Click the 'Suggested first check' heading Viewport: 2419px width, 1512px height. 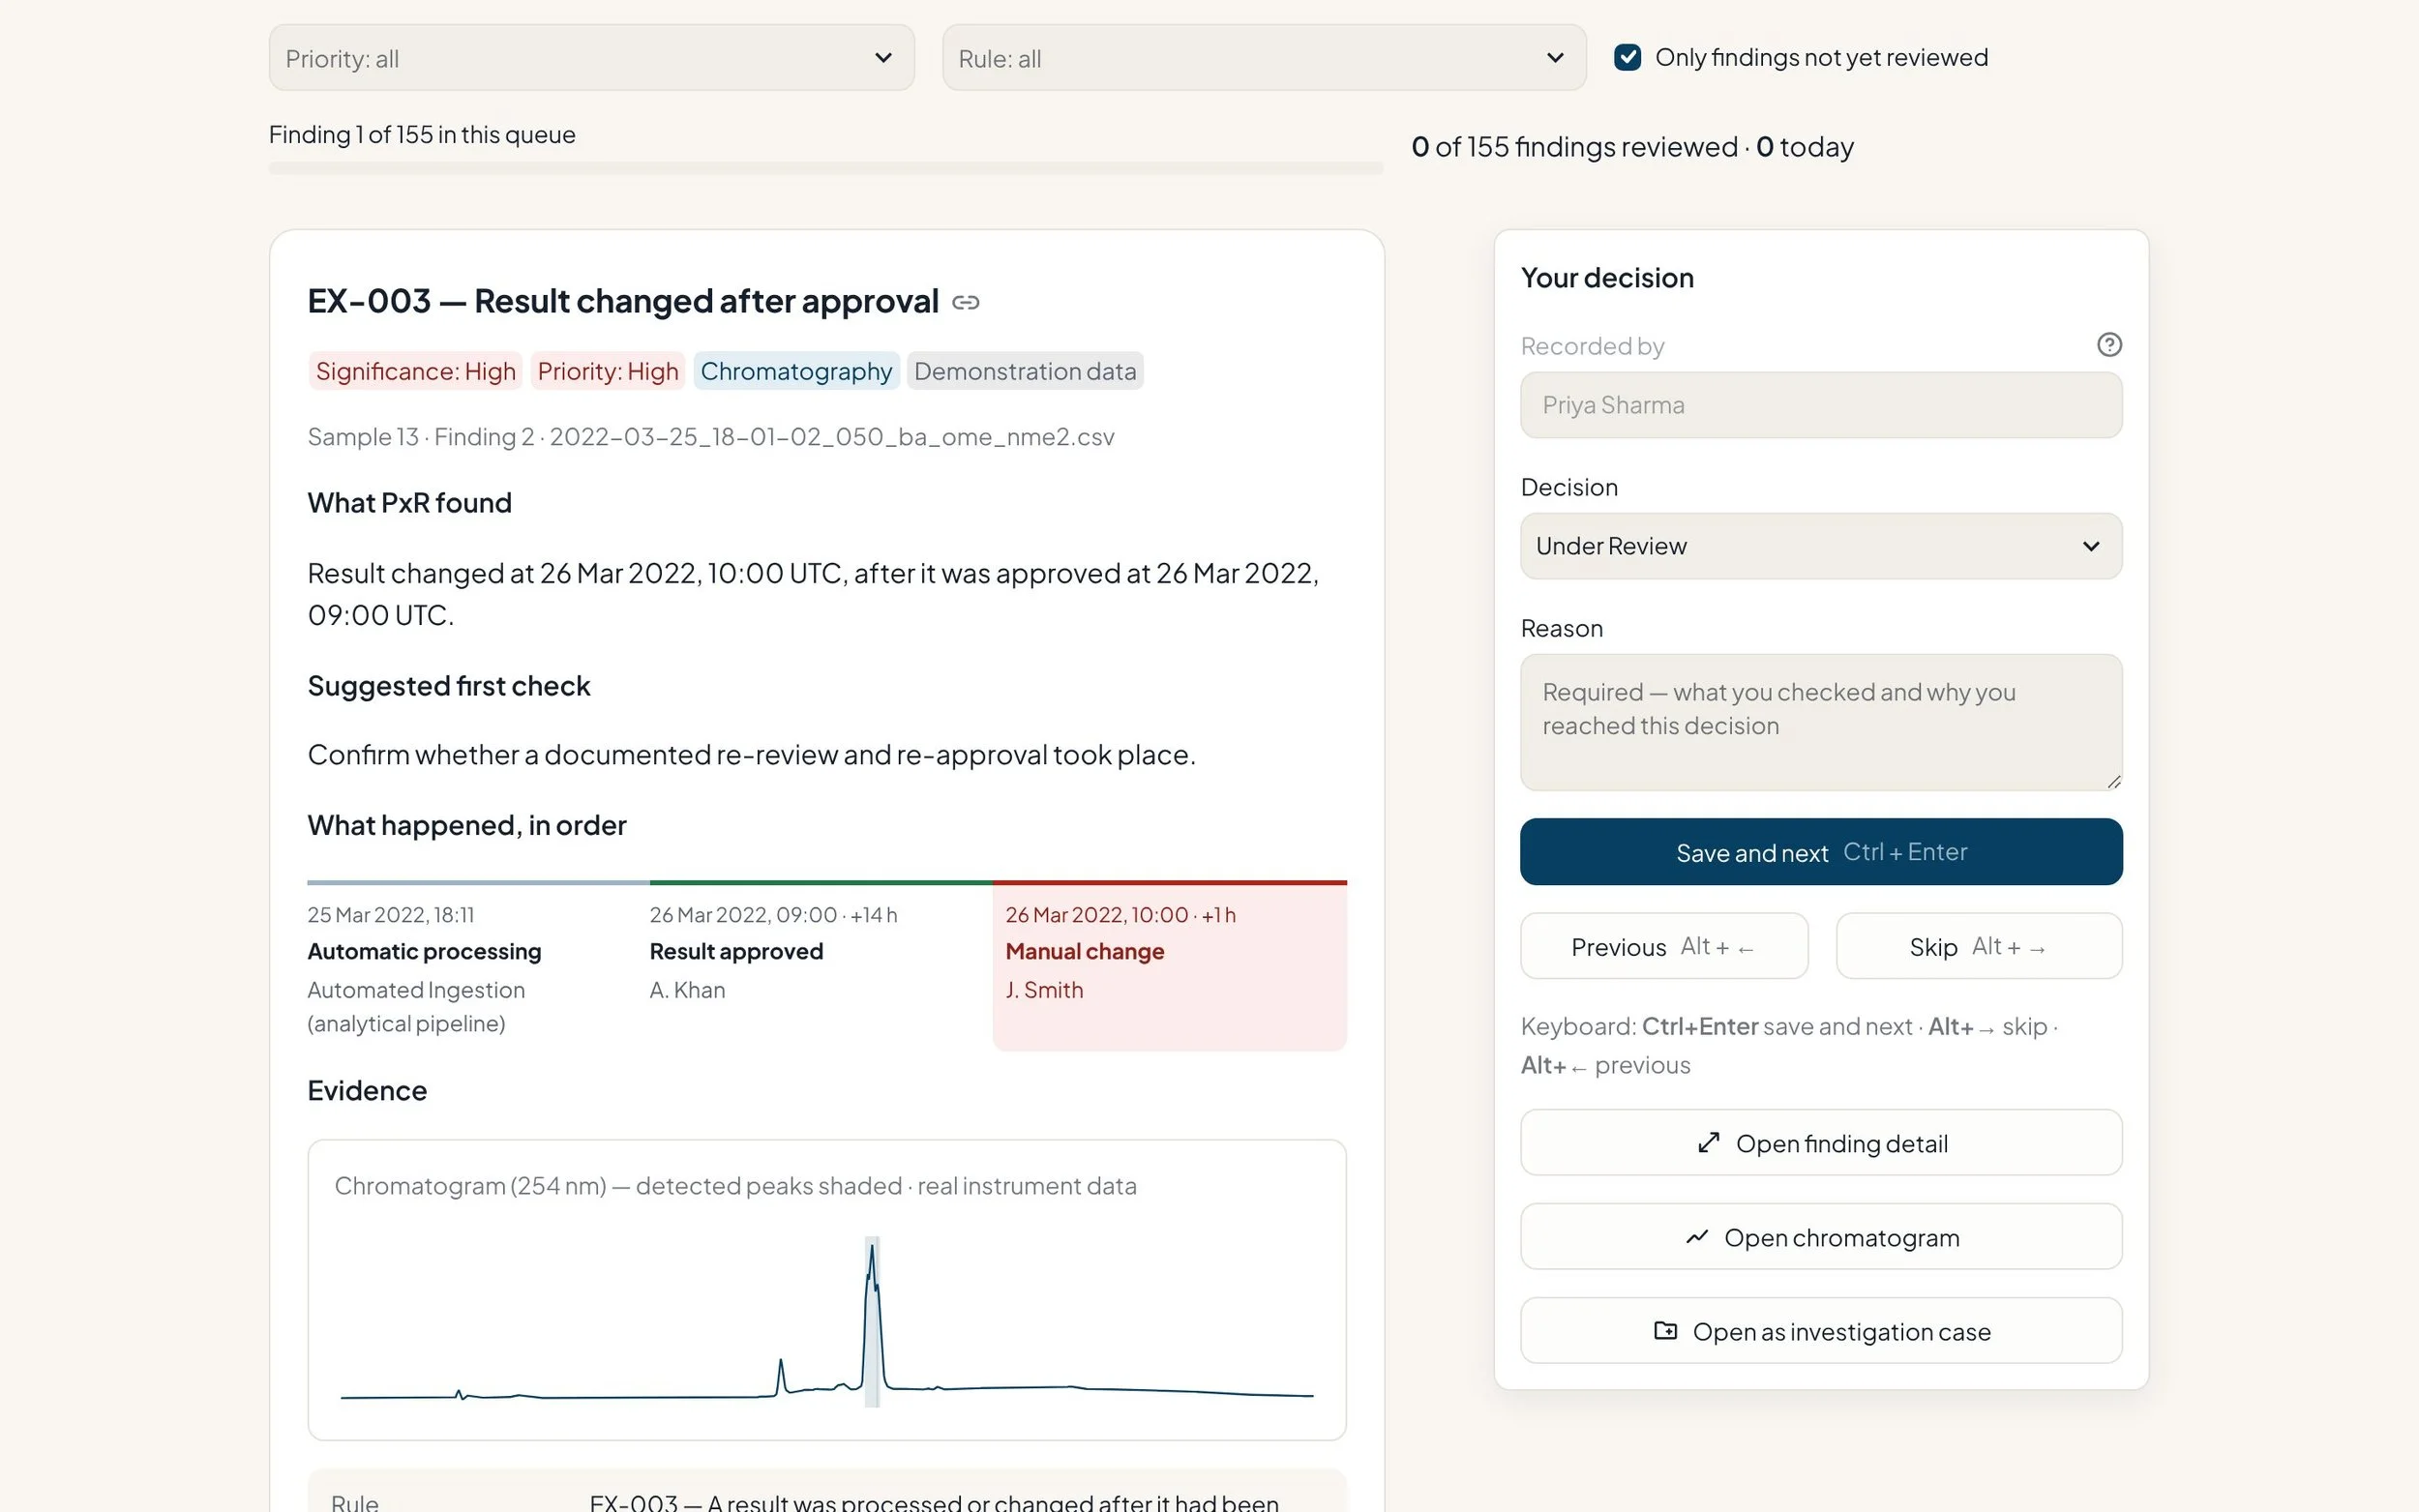[448, 686]
